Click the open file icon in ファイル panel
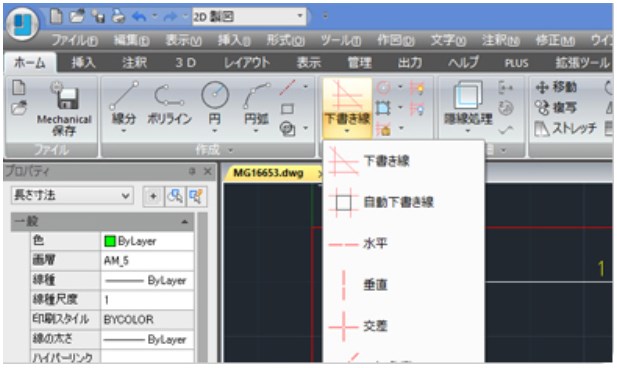This screenshot has height=368, width=617. (18, 108)
